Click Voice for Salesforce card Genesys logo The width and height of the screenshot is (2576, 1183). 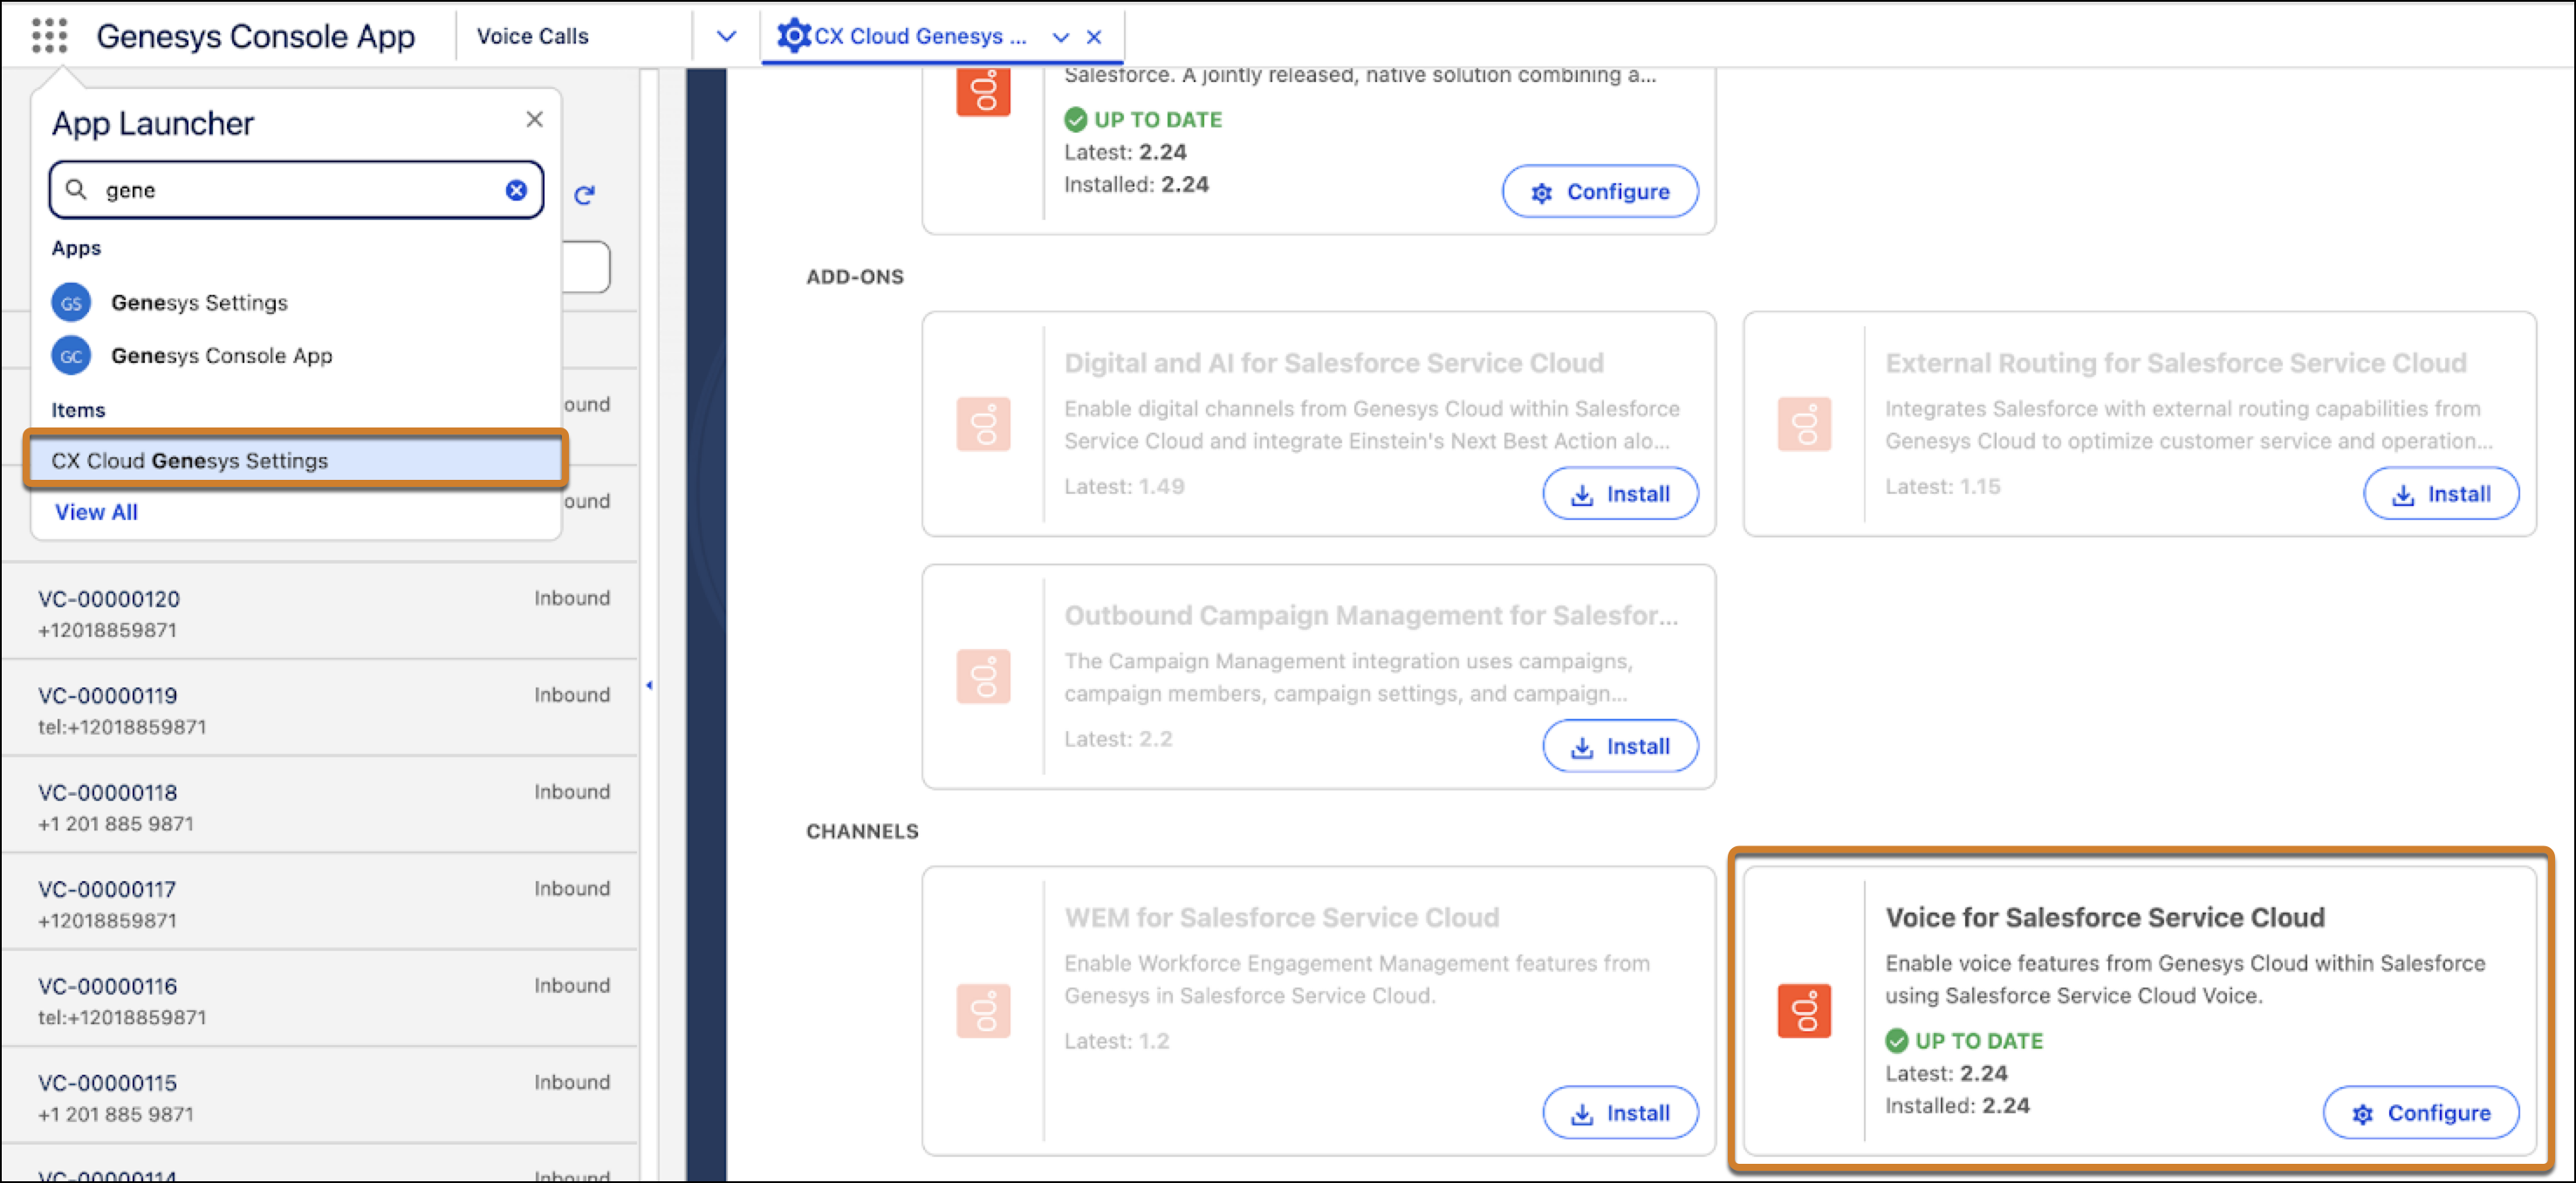coord(1804,1011)
